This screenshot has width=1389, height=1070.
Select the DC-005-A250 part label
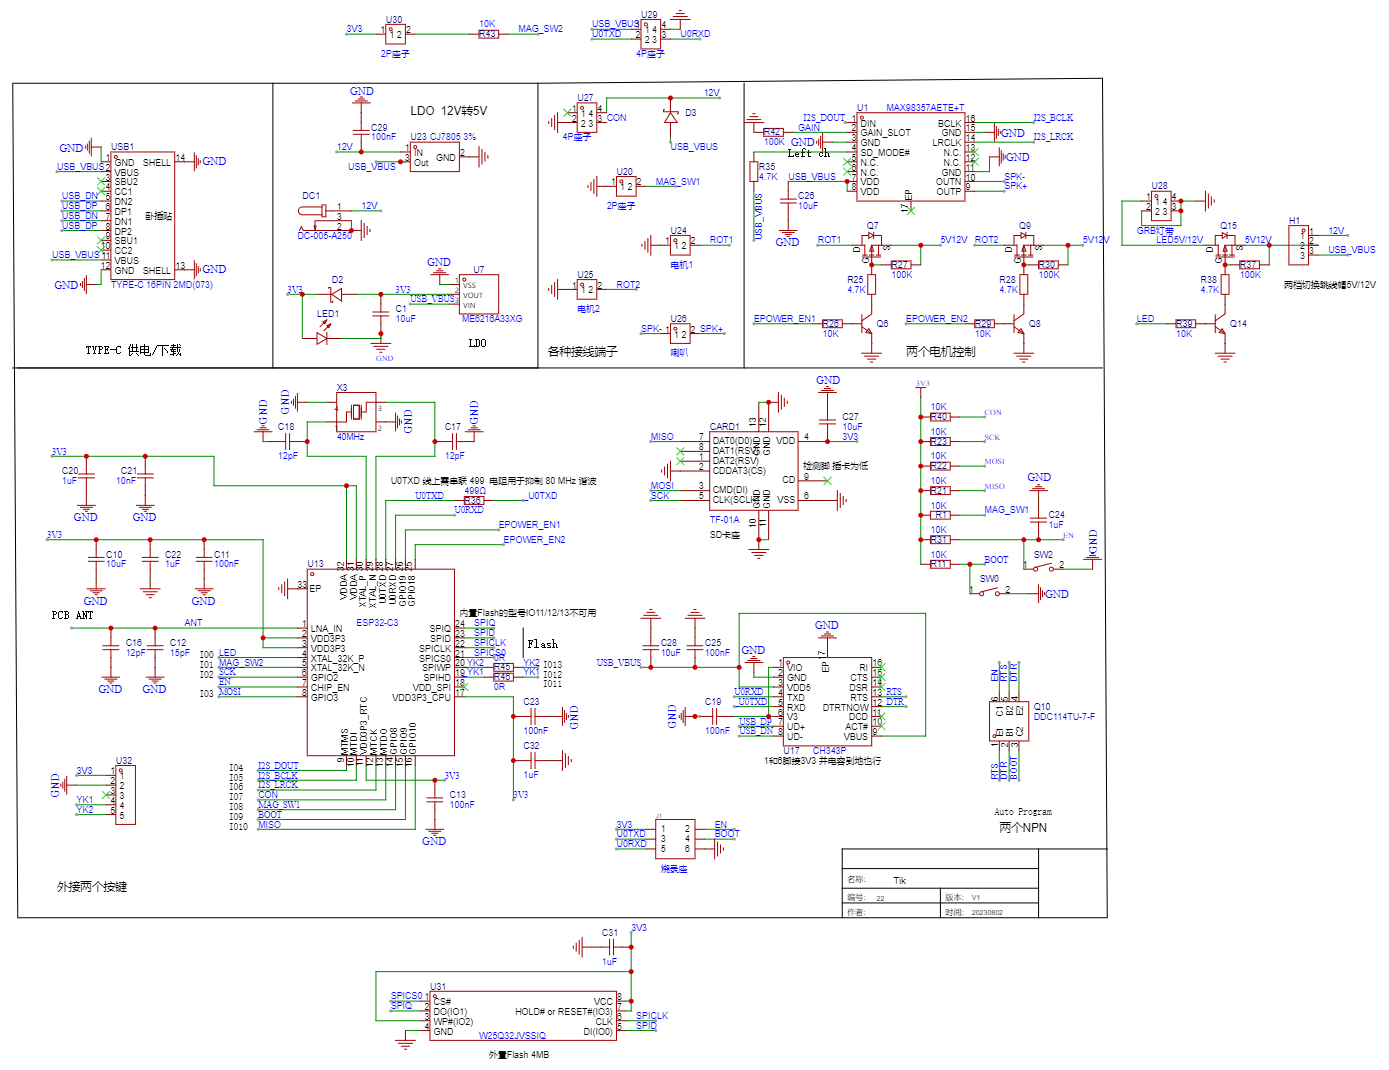pyautogui.click(x=324, y=236)
